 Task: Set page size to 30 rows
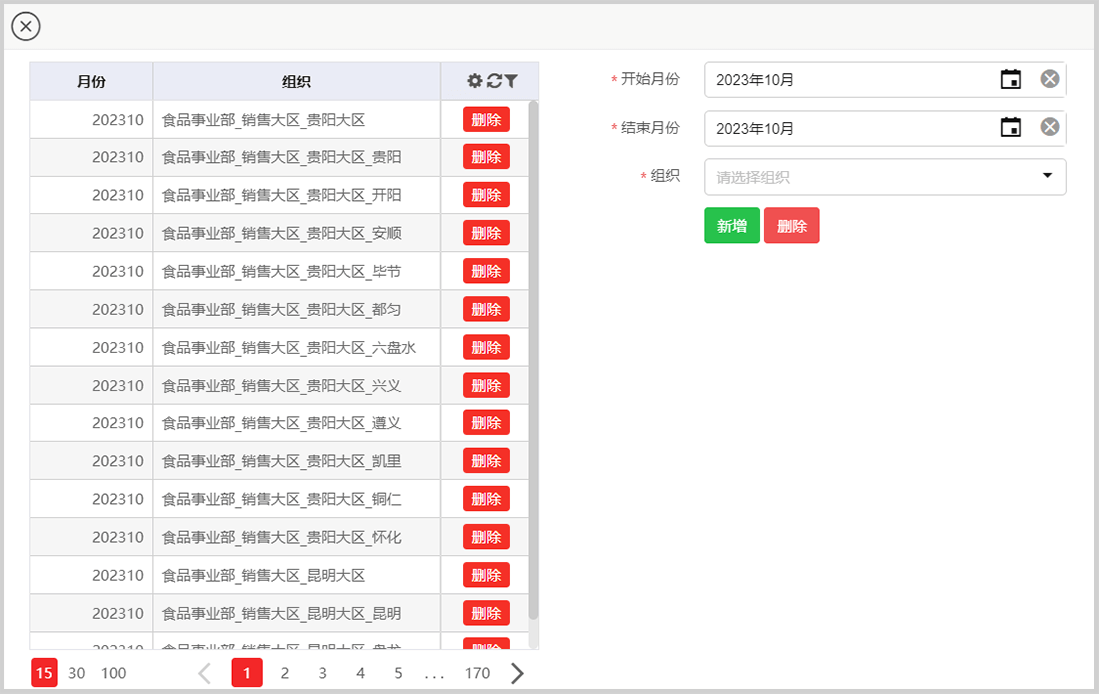(x=77, y=673)
